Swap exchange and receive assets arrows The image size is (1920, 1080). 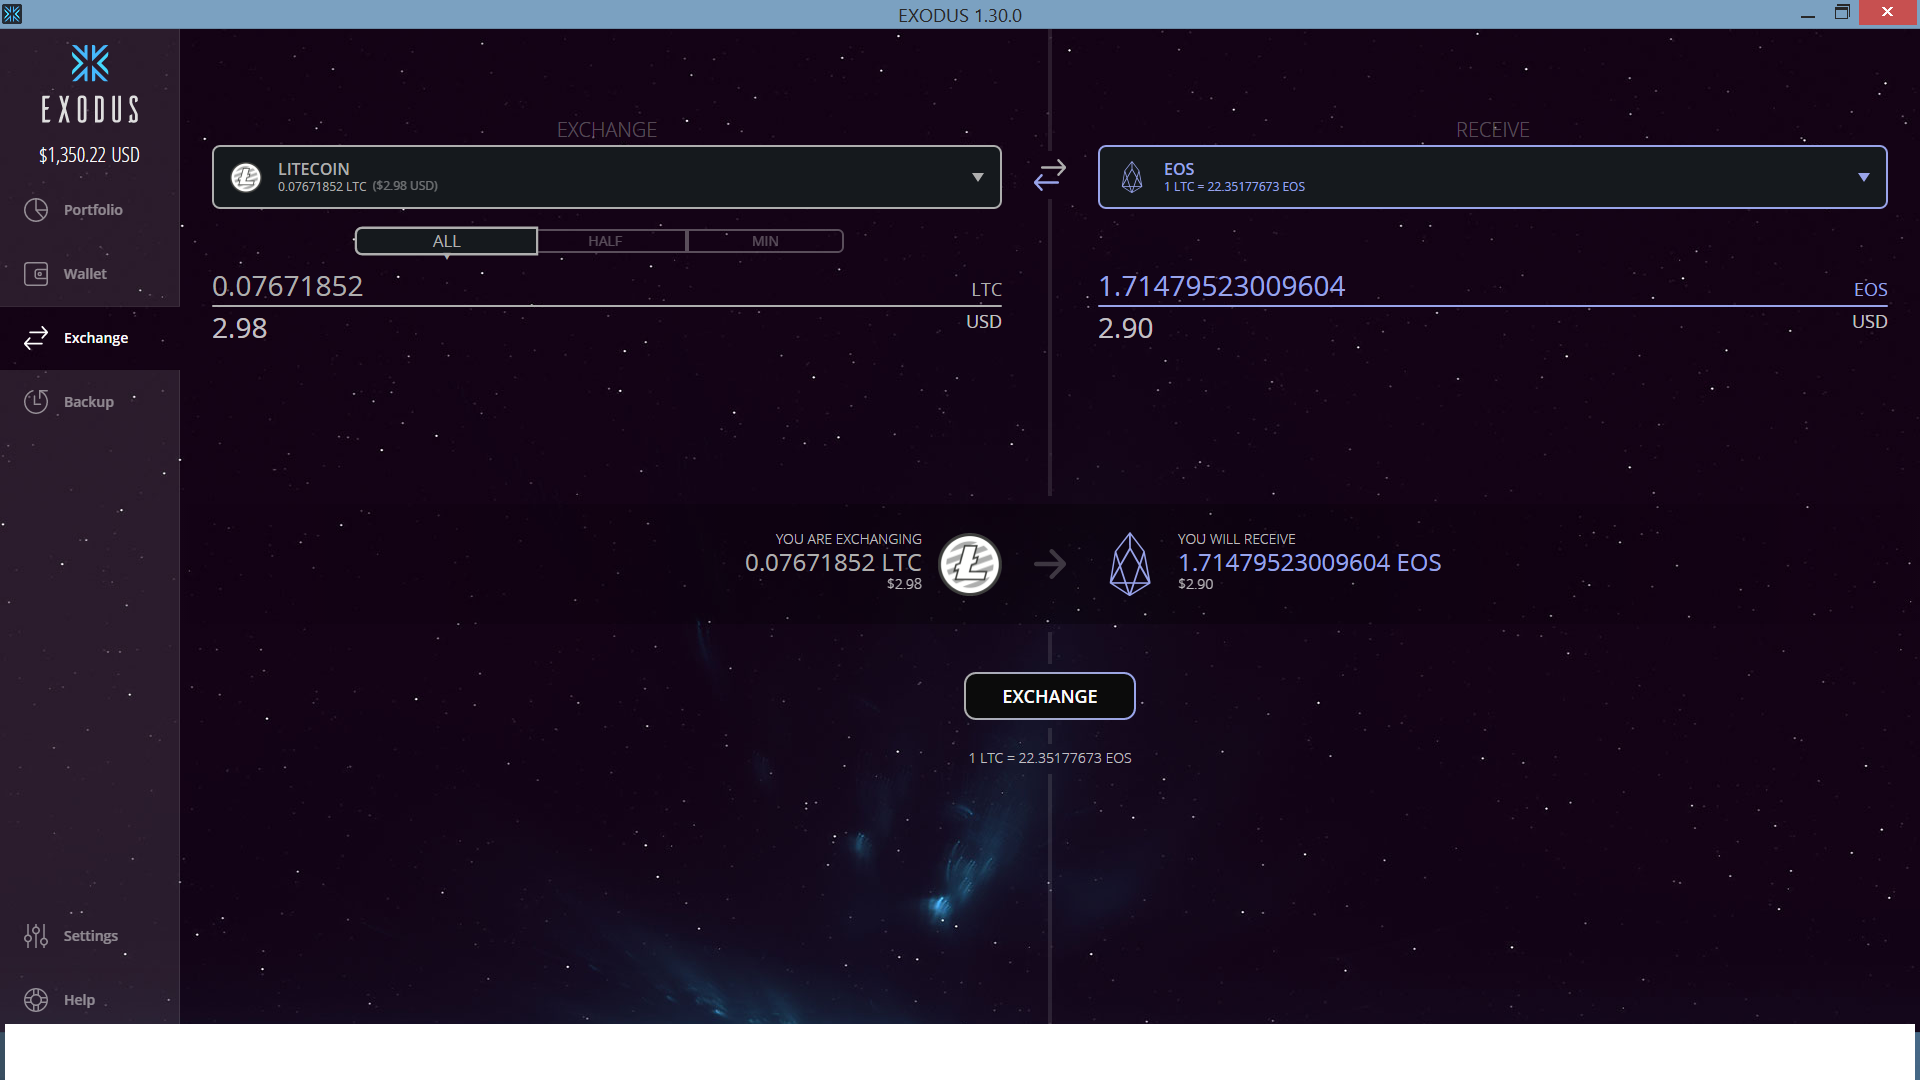(x=1050, y=176)
